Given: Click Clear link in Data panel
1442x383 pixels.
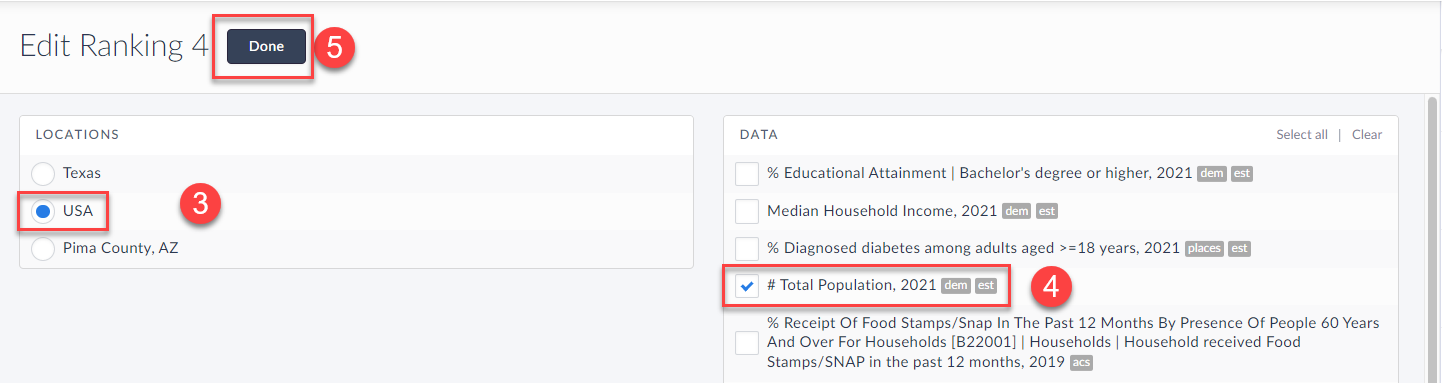Looking at the screenshot, I should coord(1367,134).
